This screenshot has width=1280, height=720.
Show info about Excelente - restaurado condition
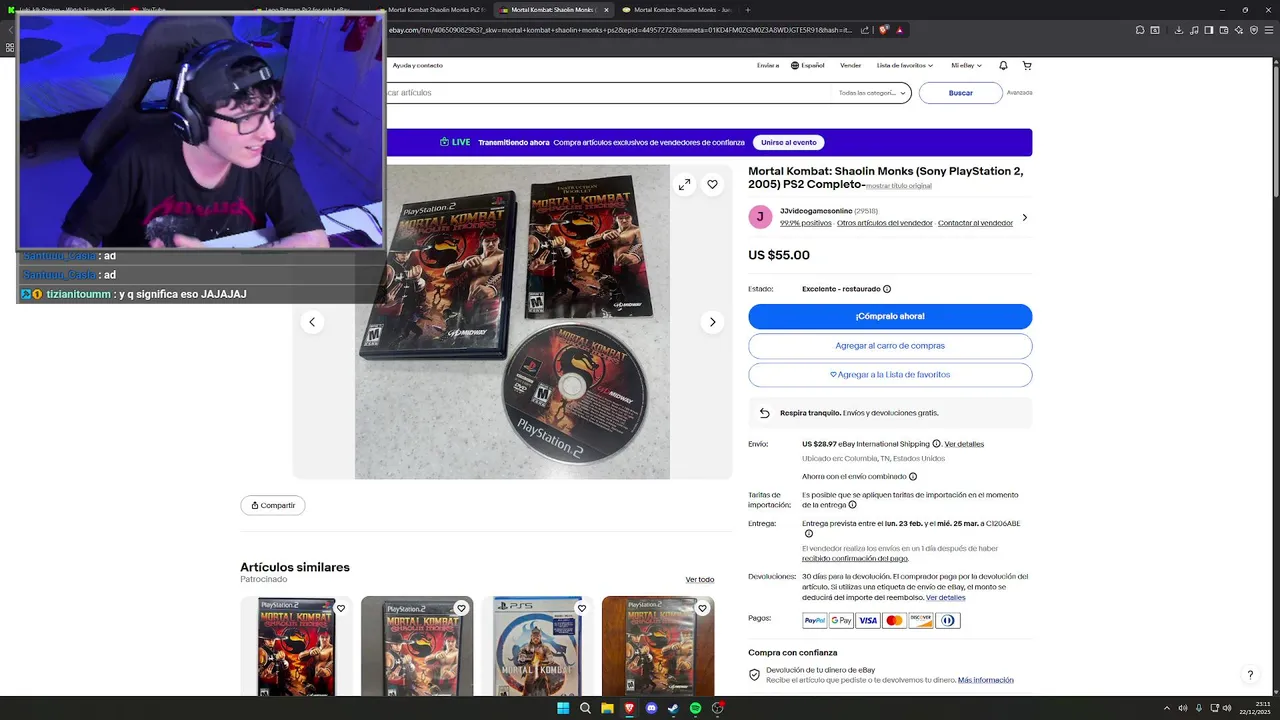click(x=887, y=289)
